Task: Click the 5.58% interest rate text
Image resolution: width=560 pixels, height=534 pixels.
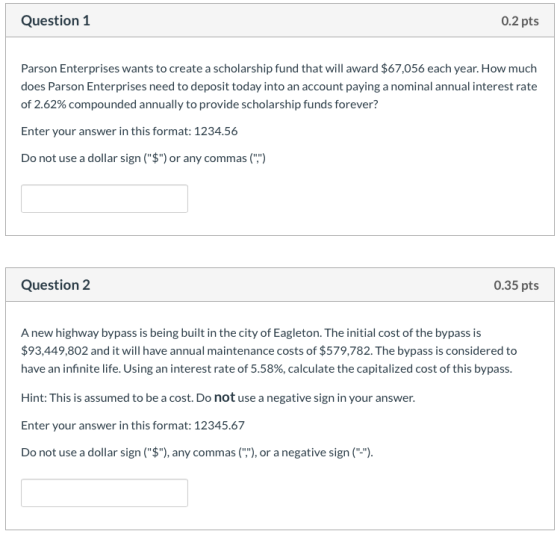Action: pos(267,369)
